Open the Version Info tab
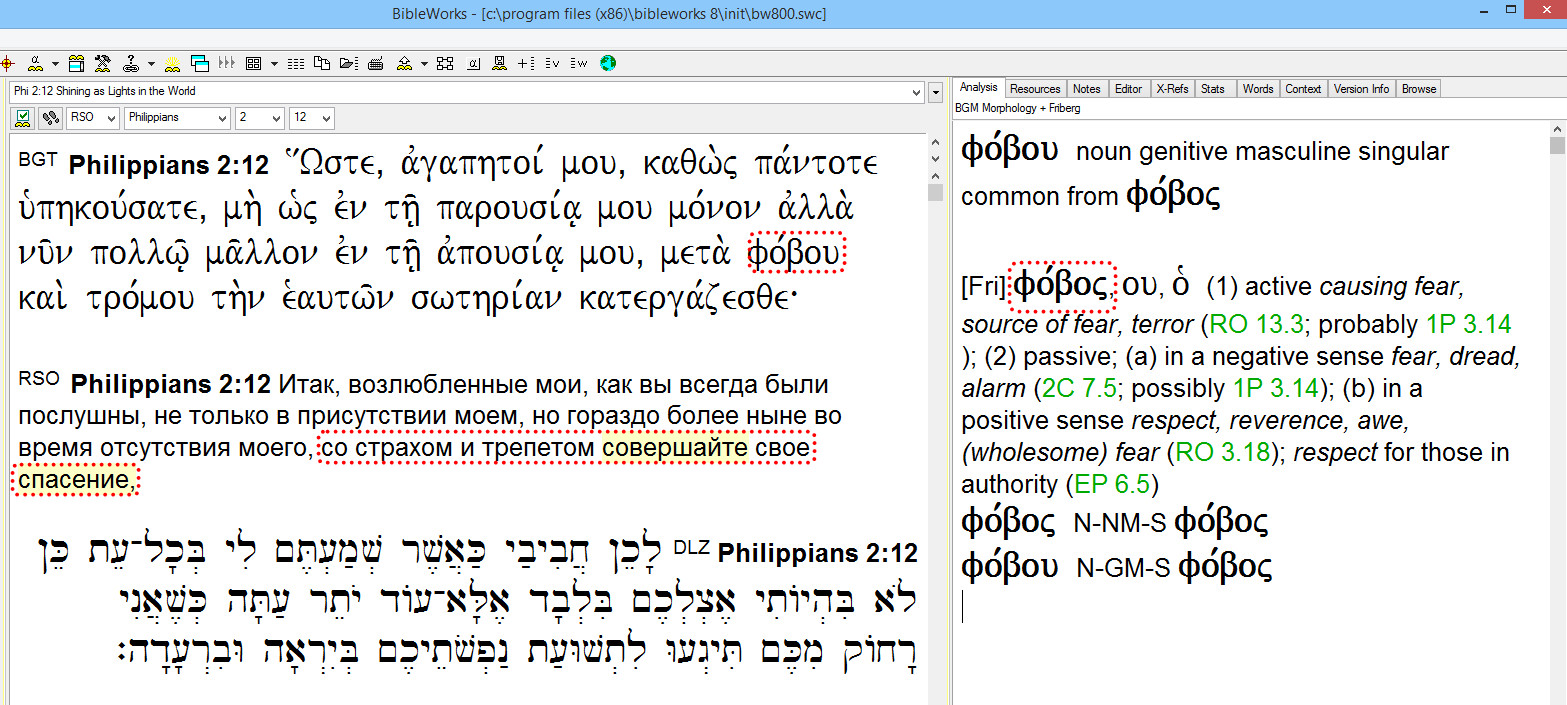1567x705 pixels. (x=1361, y=89)
